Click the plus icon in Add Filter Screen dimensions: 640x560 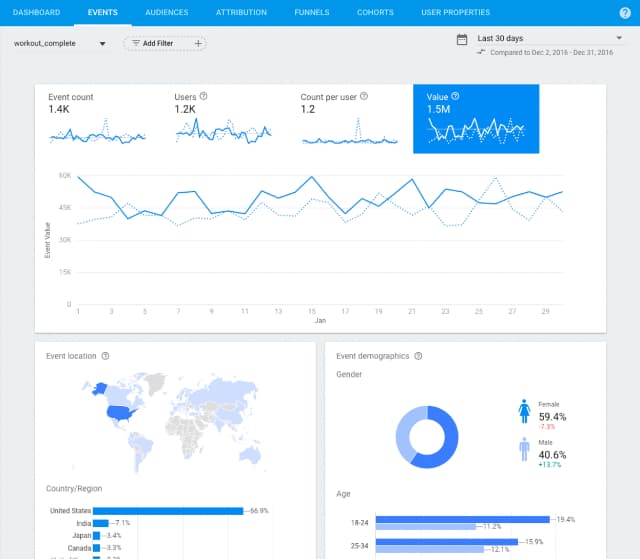tap(198, 43)
